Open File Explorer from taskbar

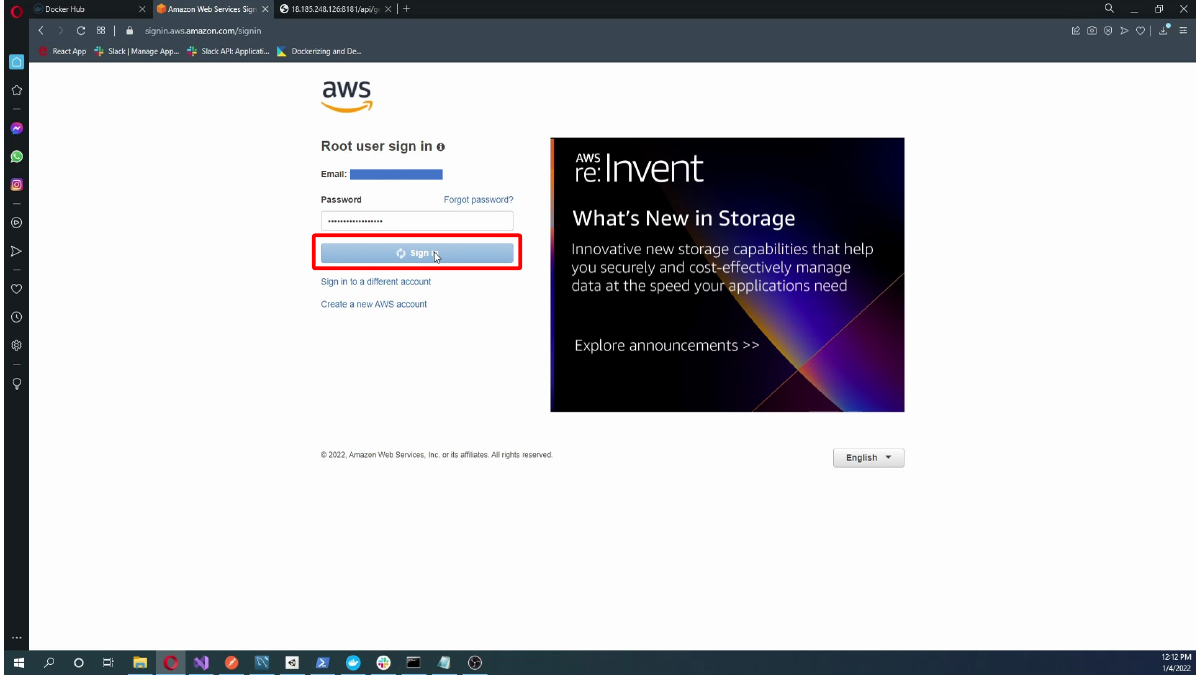(140, 662)
